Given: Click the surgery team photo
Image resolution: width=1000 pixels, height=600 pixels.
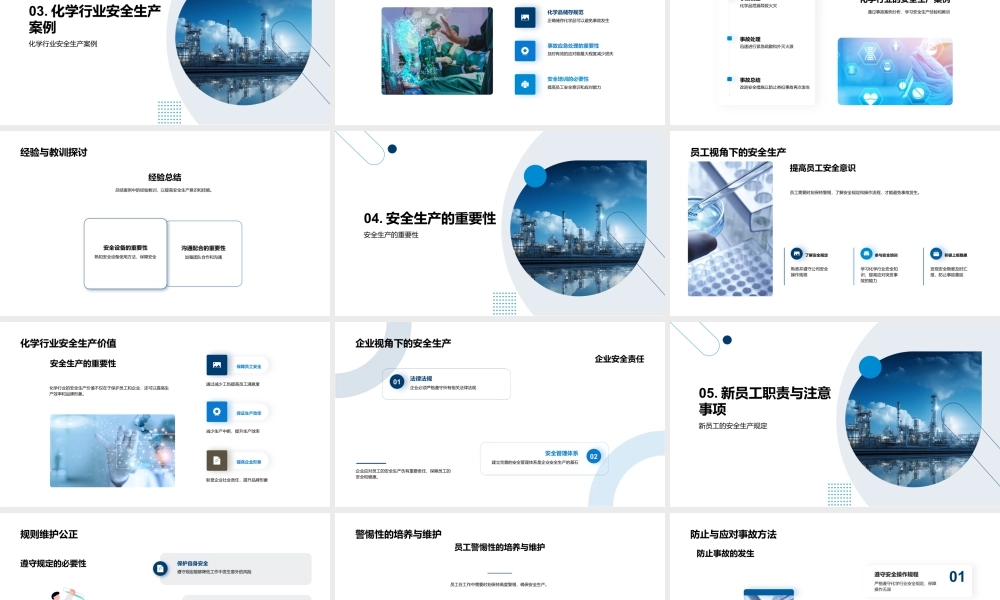Looking at the screenshot, I should (x=437, y=51).
